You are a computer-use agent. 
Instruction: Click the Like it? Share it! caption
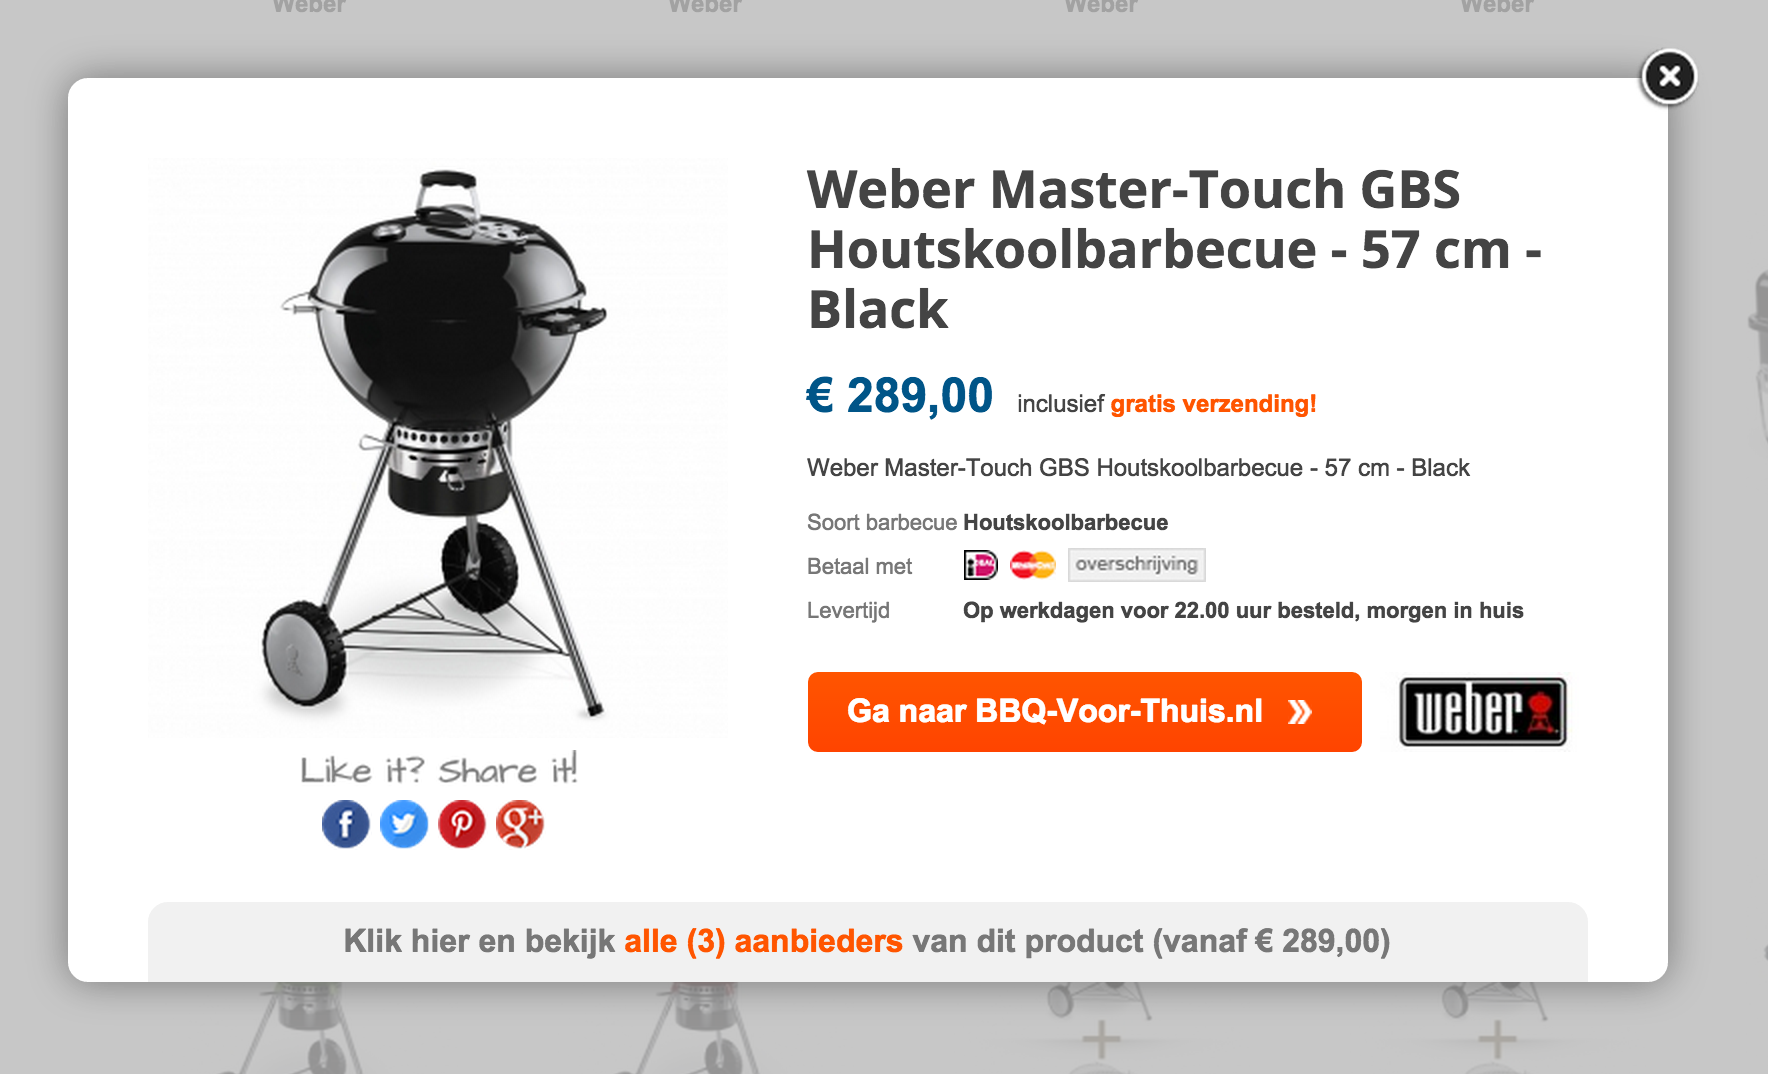pyautogui.click(x=439, y=769)
